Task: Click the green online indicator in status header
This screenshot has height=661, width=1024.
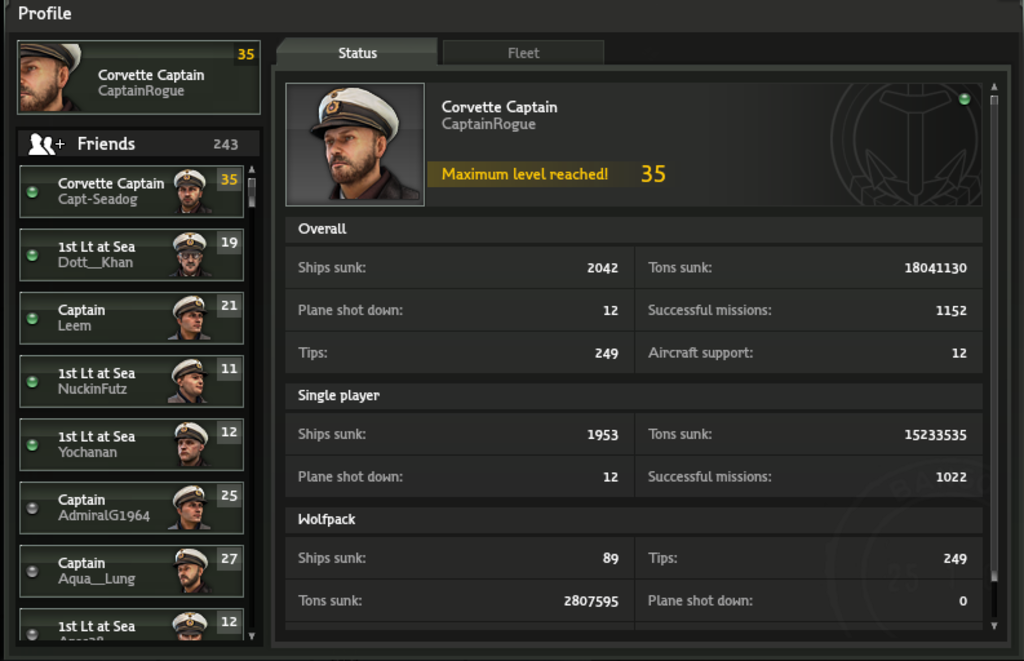Action: click(x=964, y=99)
